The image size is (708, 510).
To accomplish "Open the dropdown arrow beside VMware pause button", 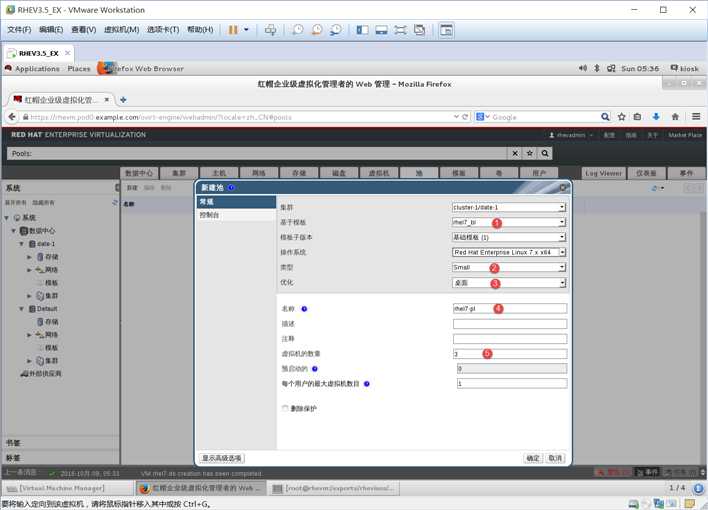I will pos(246,30).
